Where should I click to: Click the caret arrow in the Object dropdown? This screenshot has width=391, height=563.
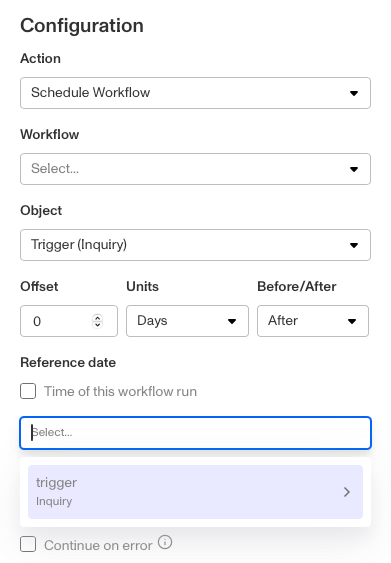[x=354, y=246]
